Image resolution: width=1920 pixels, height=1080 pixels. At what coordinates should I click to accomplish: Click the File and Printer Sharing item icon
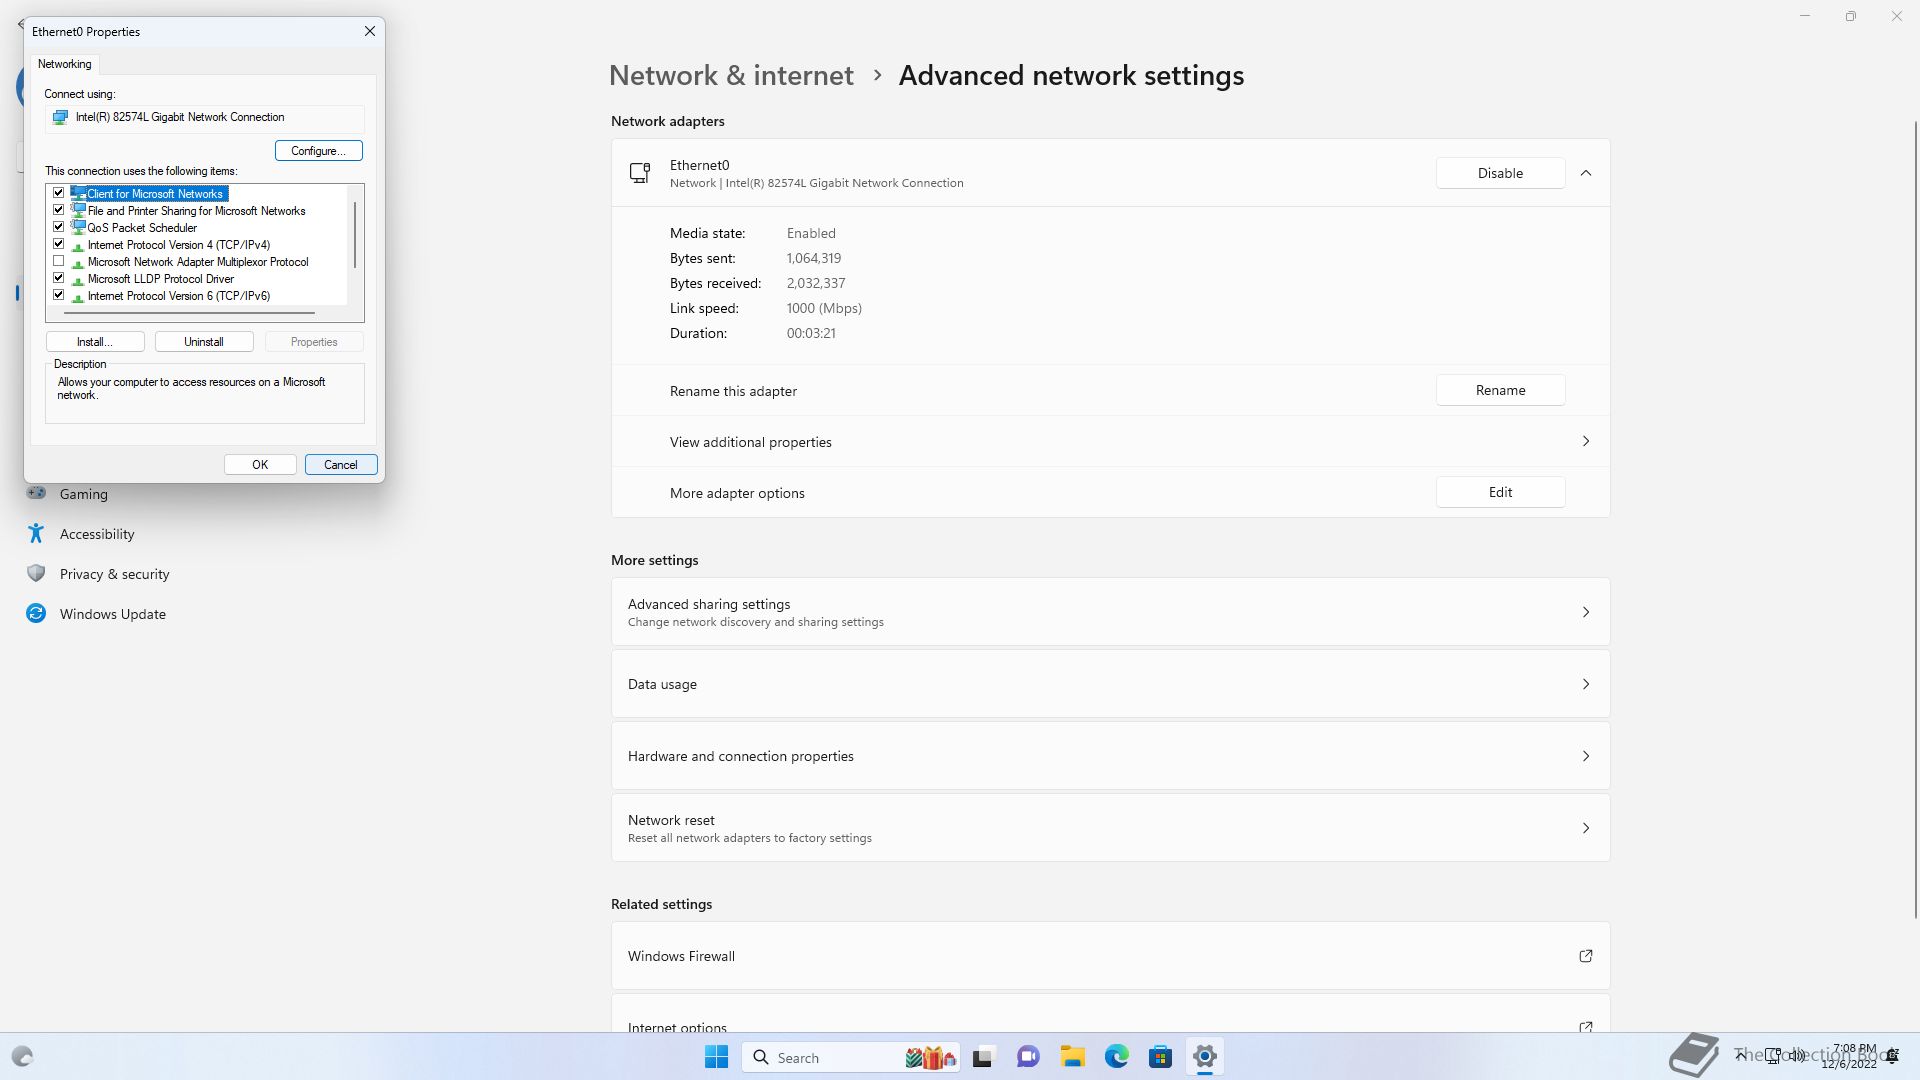tap(78, 210)
